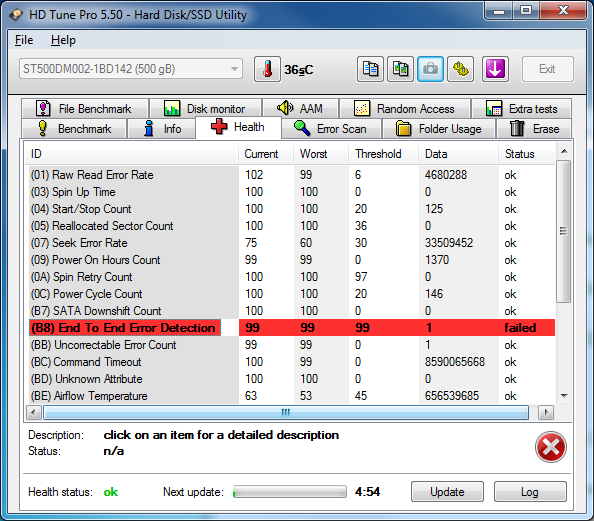
Task: Click the thermometer temperature icon
Action: click(x=267, y=69)
